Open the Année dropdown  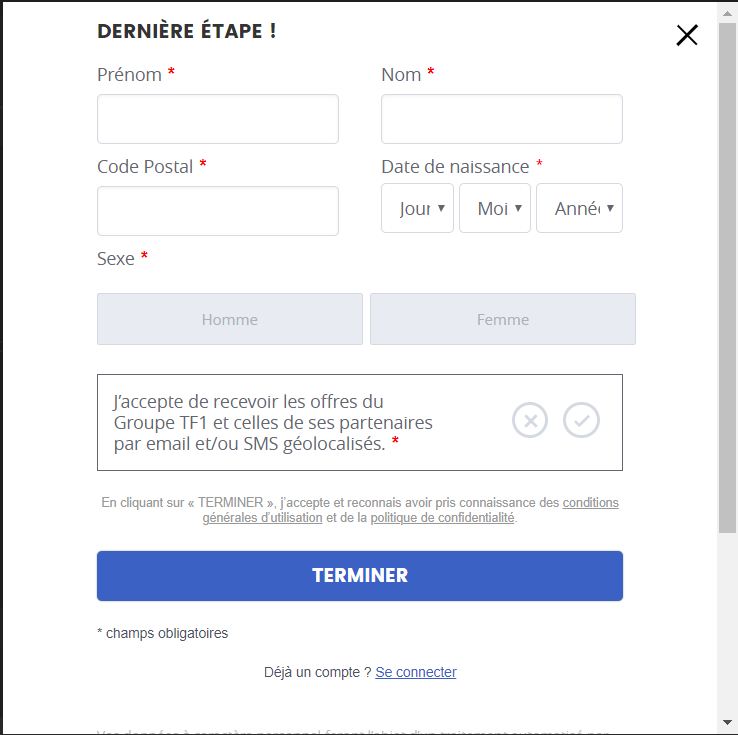click(579, 208)
